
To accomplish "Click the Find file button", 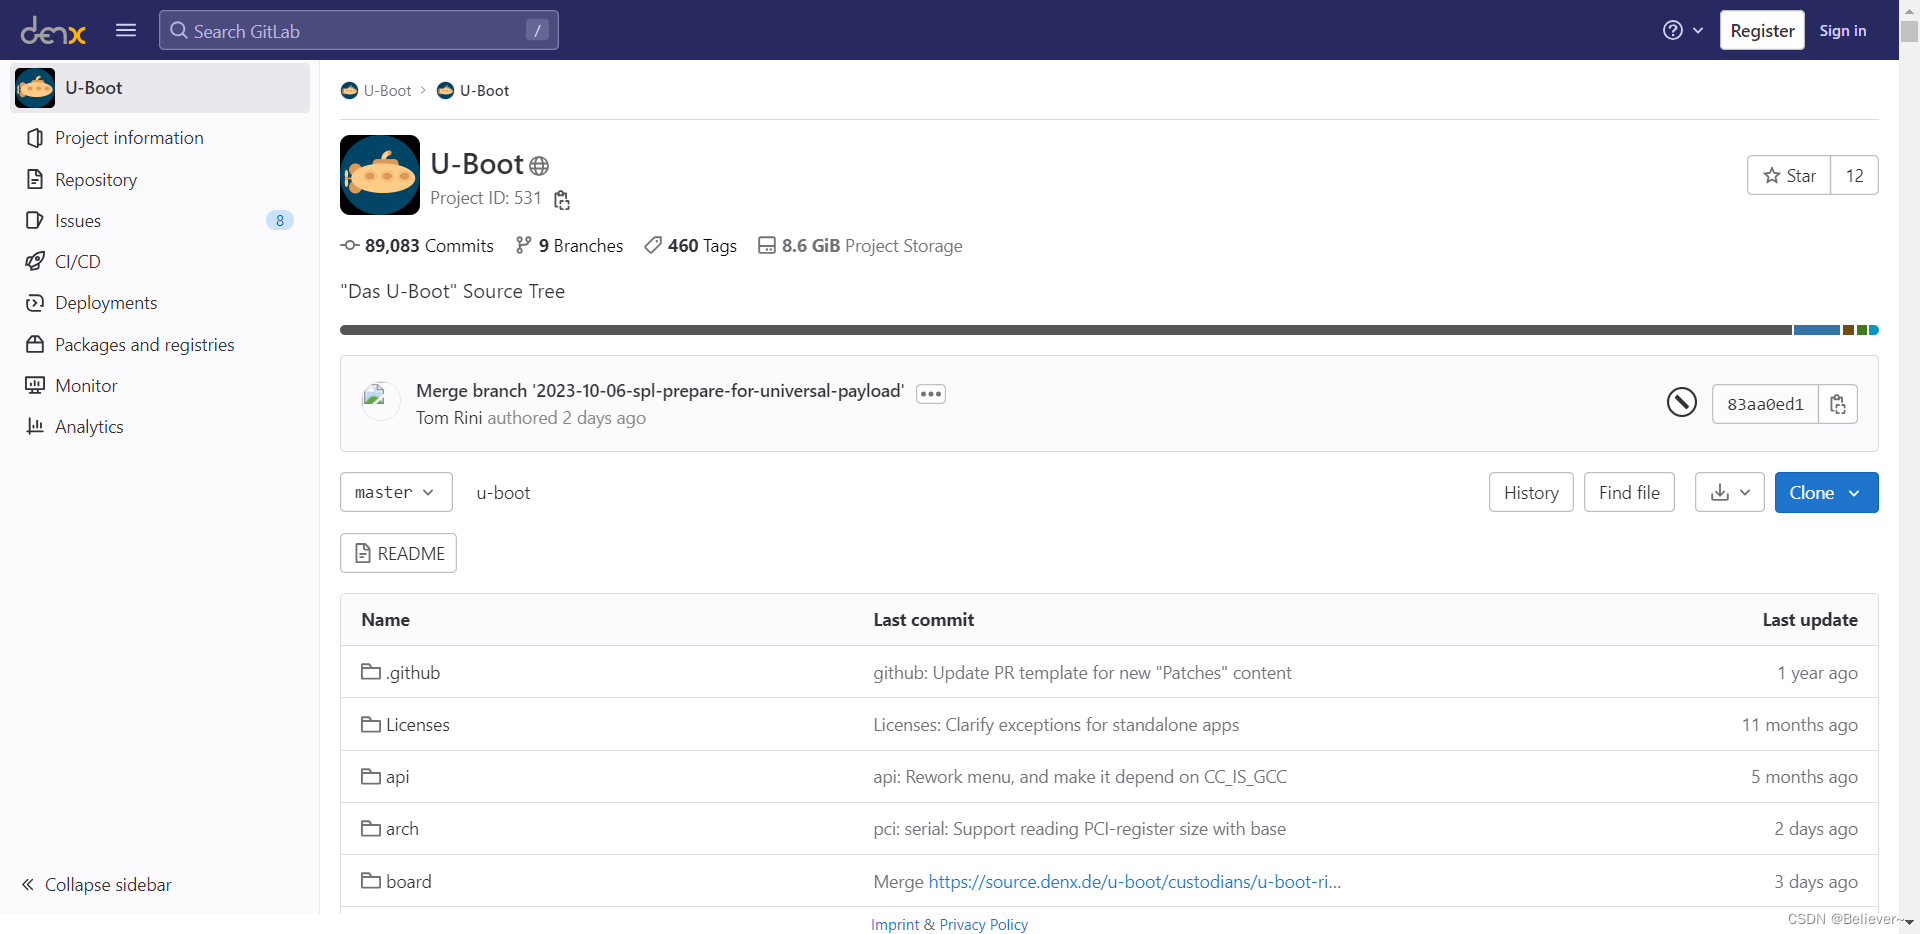I will (x=1629, y=492).
